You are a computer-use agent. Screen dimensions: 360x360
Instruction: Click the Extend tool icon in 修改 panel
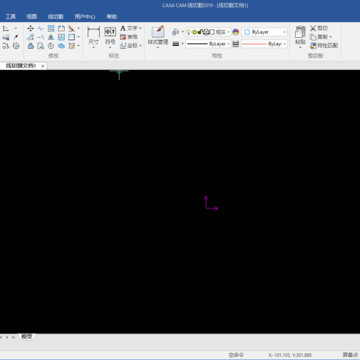click(41, 37)
